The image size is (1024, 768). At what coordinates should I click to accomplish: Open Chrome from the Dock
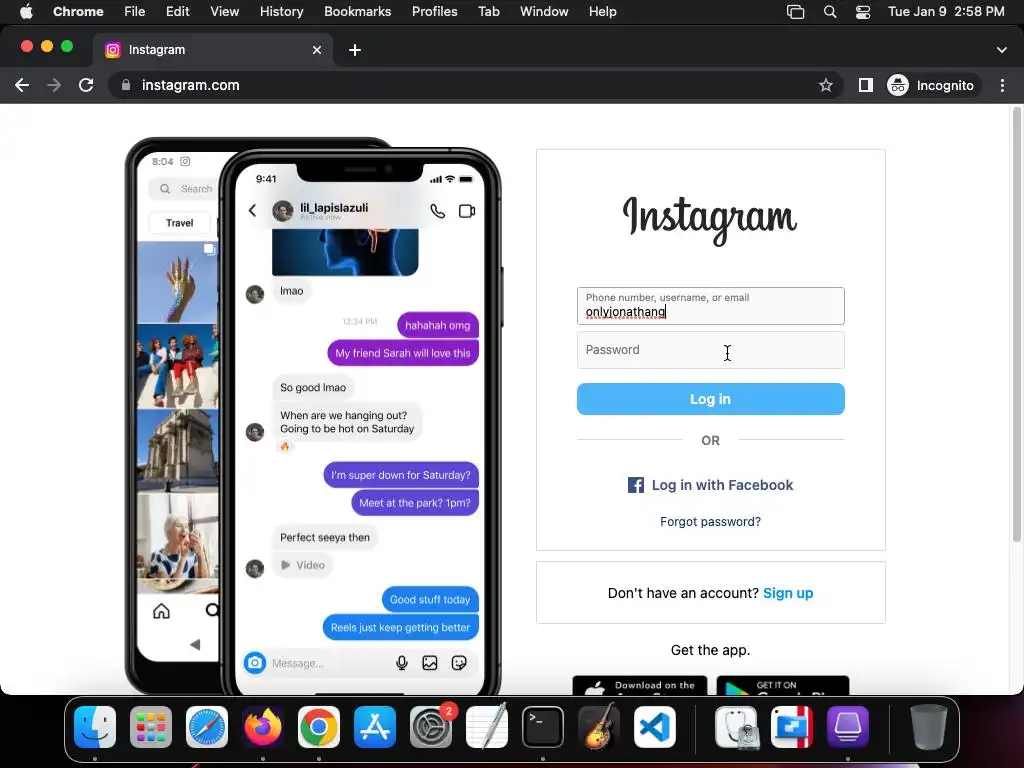click(x=319, y=727)
